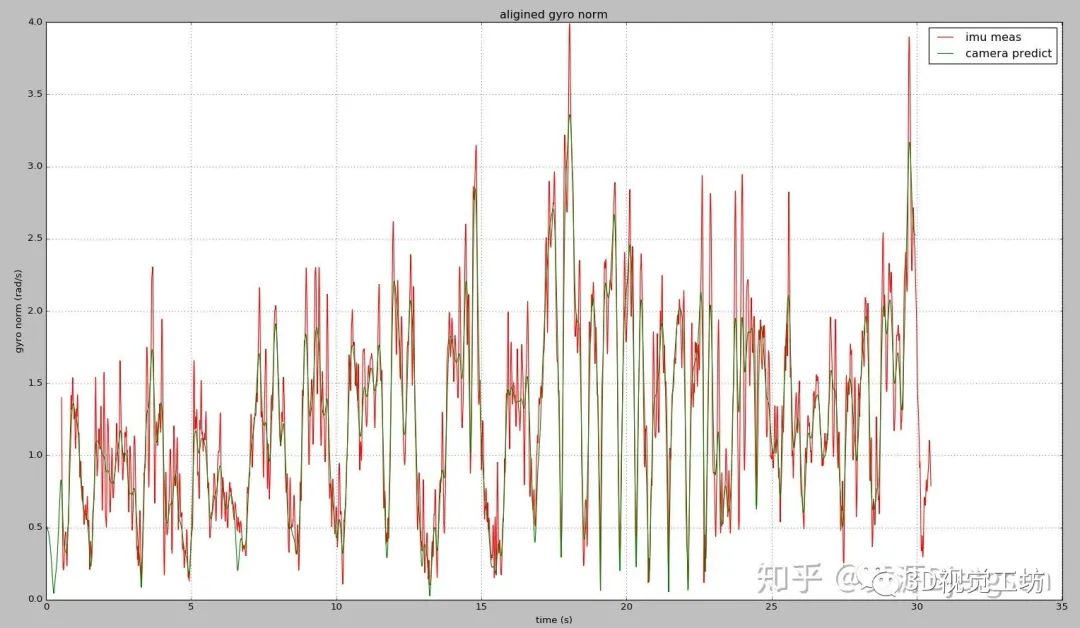
Task: Click the 知乎 watermark logo text
Action: tap(789, 578)
